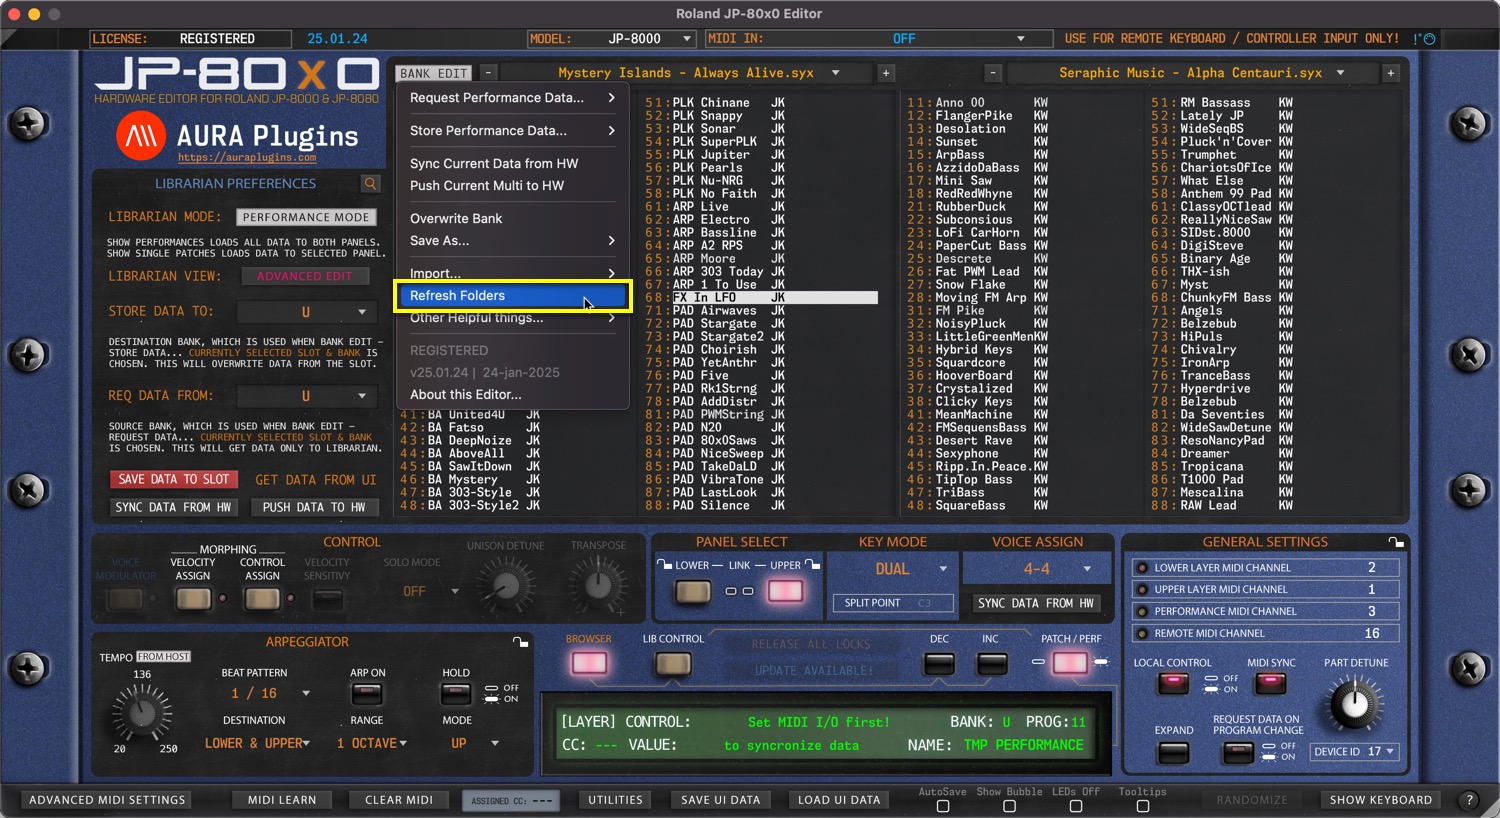Screen dimensions: 1500x818
Task: Click the plus icon beside Mystery Islands bank
Action: [x=886, y=73]
